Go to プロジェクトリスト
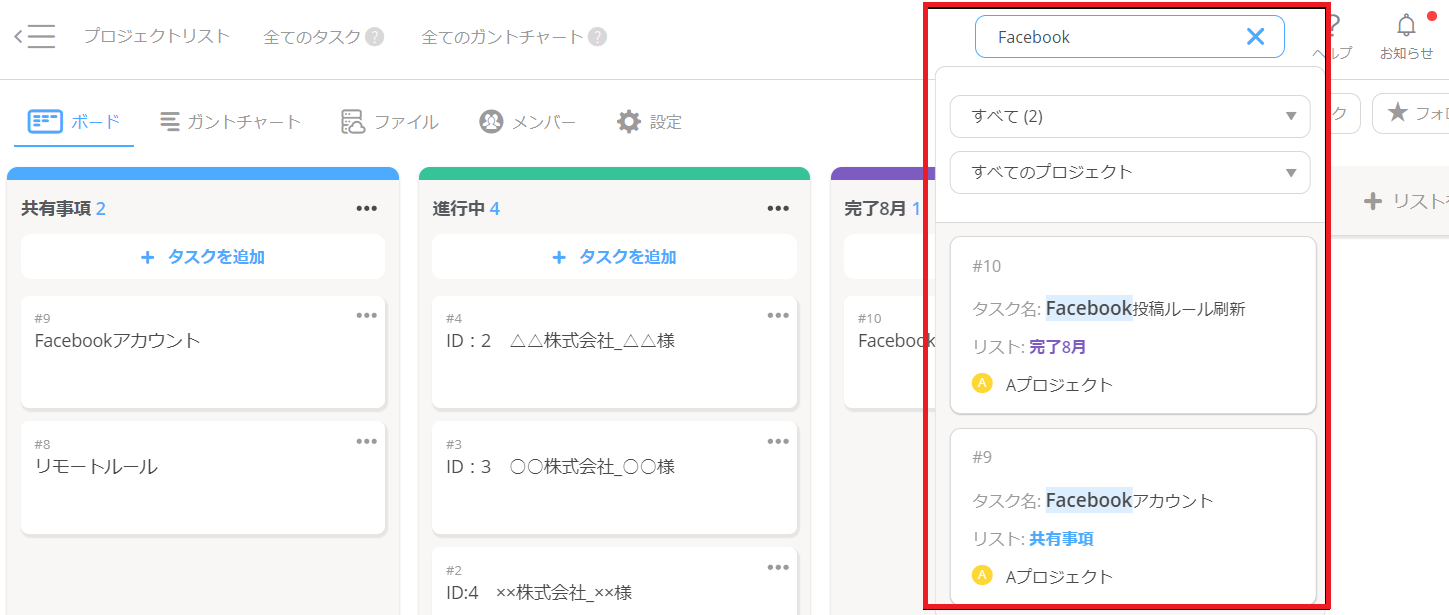 click(x=156, y=36)
